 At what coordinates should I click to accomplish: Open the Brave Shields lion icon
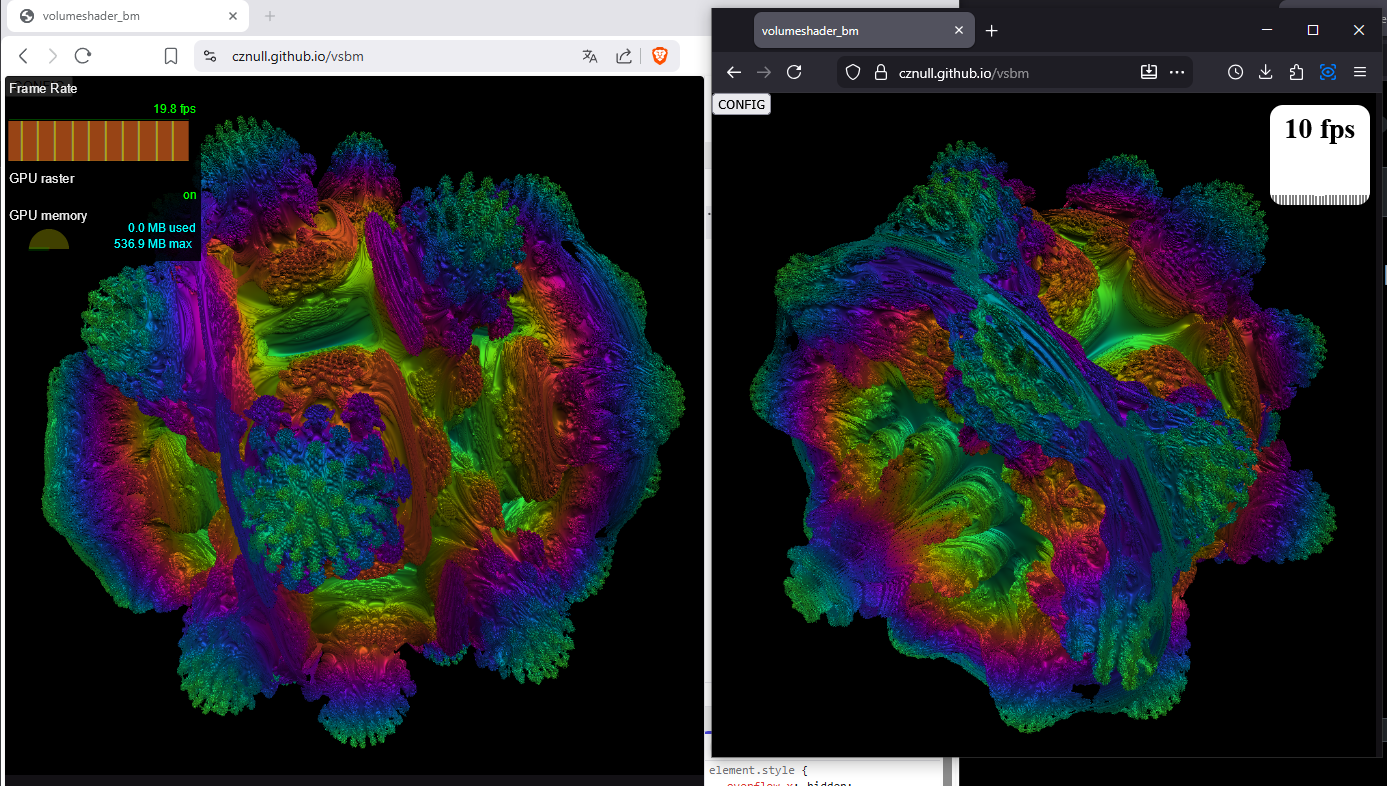pos(660,56)
